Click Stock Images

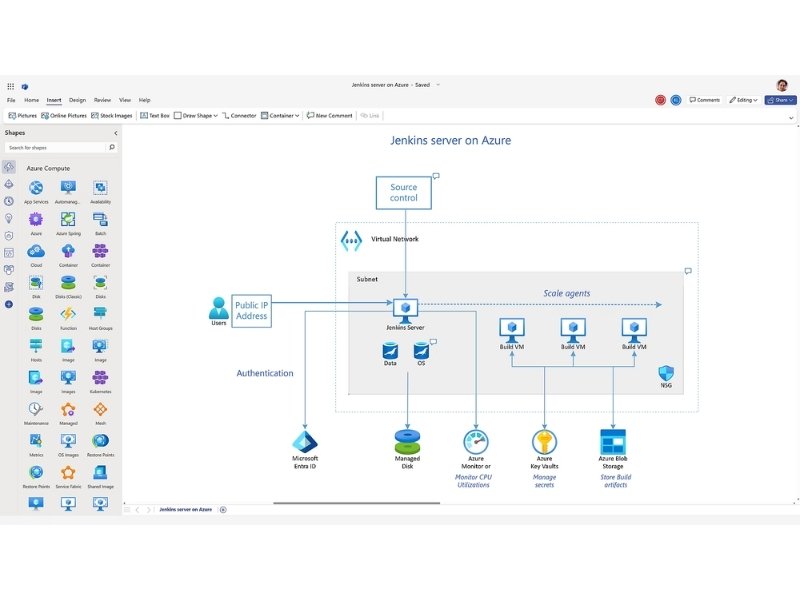[x=112, y=116]
